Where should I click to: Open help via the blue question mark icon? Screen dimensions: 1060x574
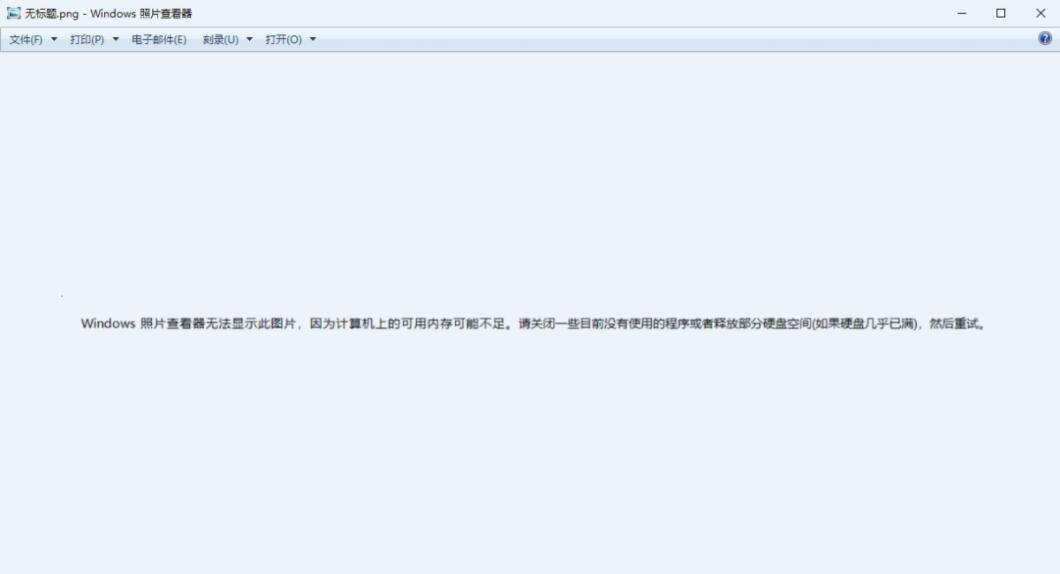coord(1044,39)
